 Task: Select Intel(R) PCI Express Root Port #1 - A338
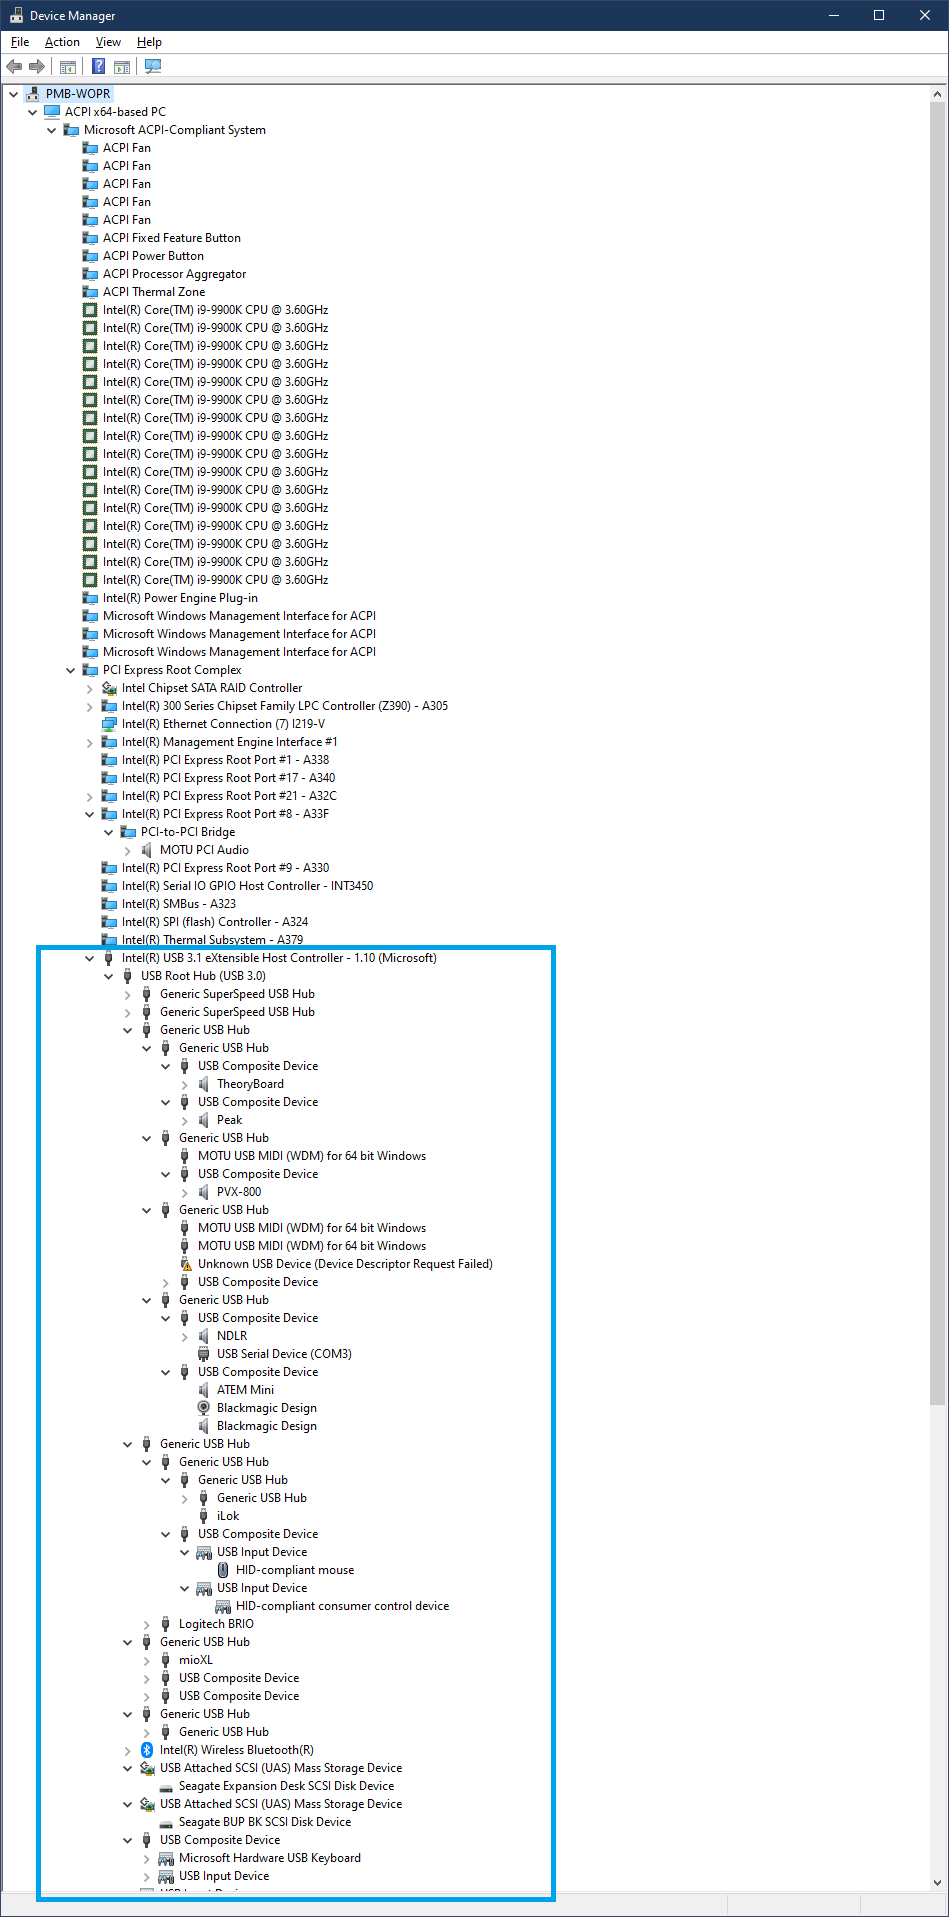[x=225, y=760]
